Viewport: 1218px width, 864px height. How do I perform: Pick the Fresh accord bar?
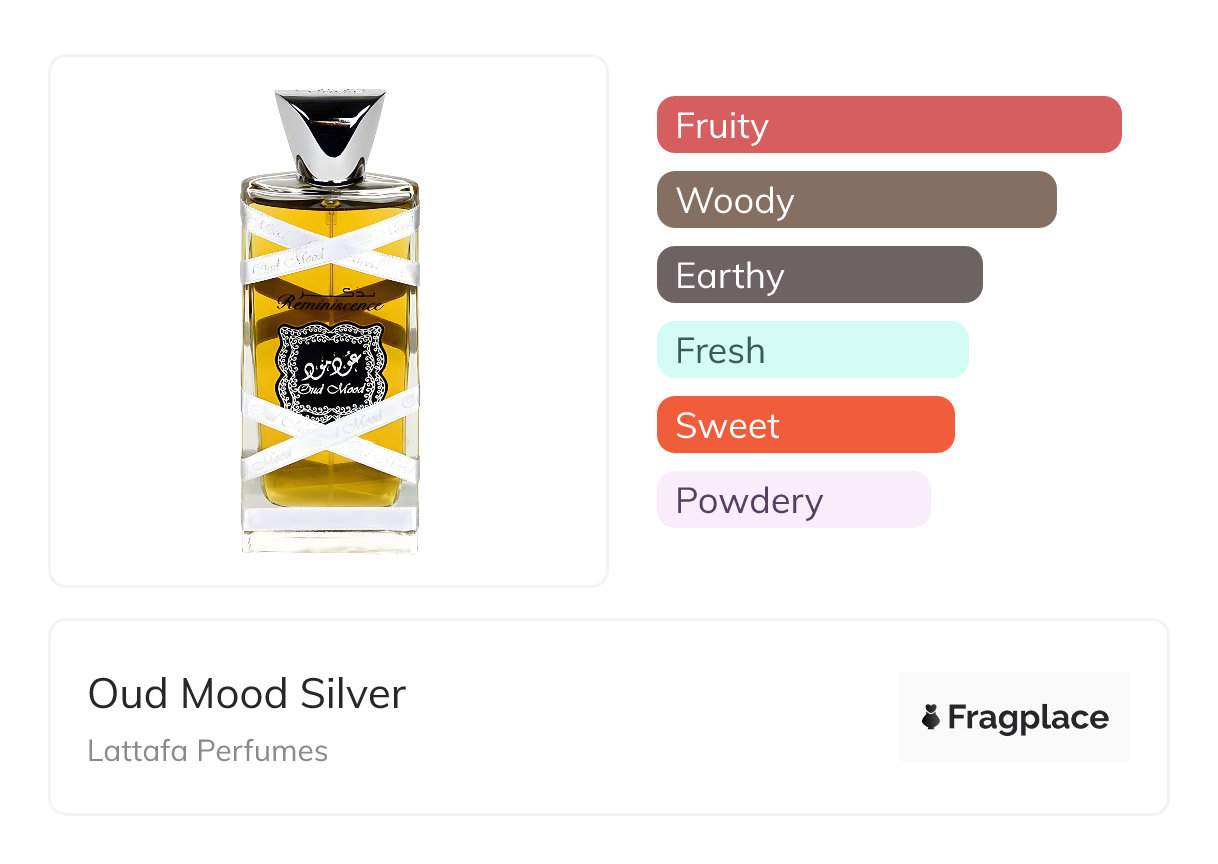(812, 350)
